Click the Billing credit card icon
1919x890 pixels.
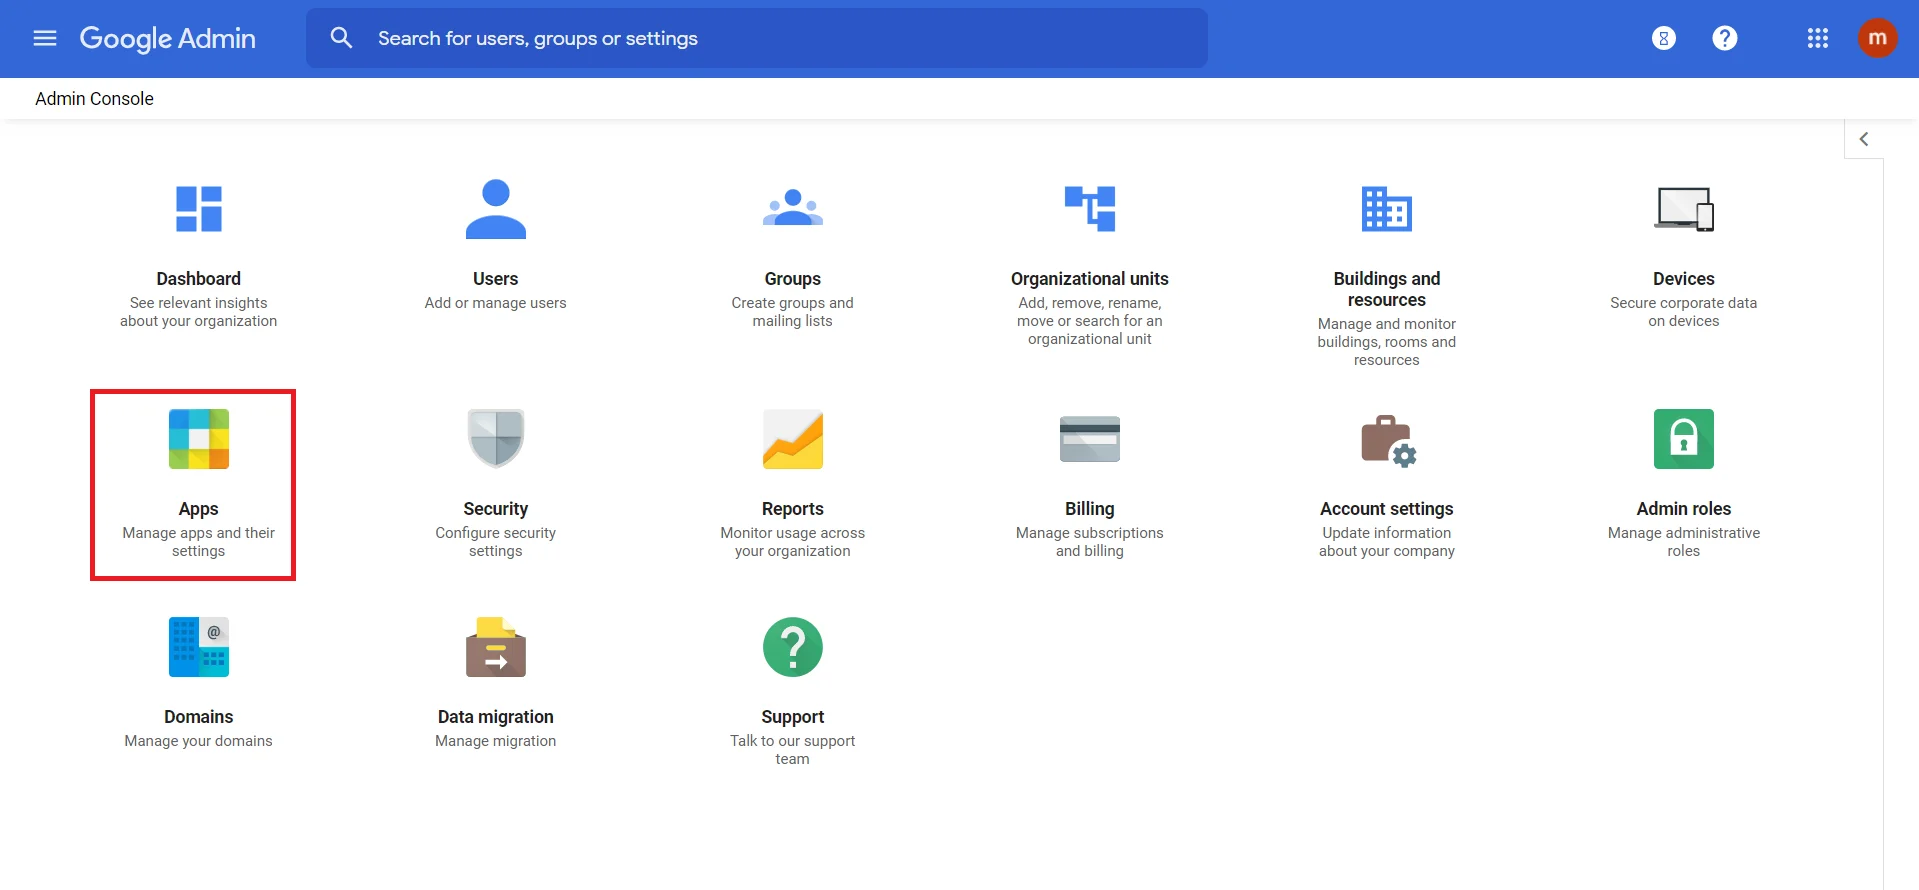coord(1089,439)
